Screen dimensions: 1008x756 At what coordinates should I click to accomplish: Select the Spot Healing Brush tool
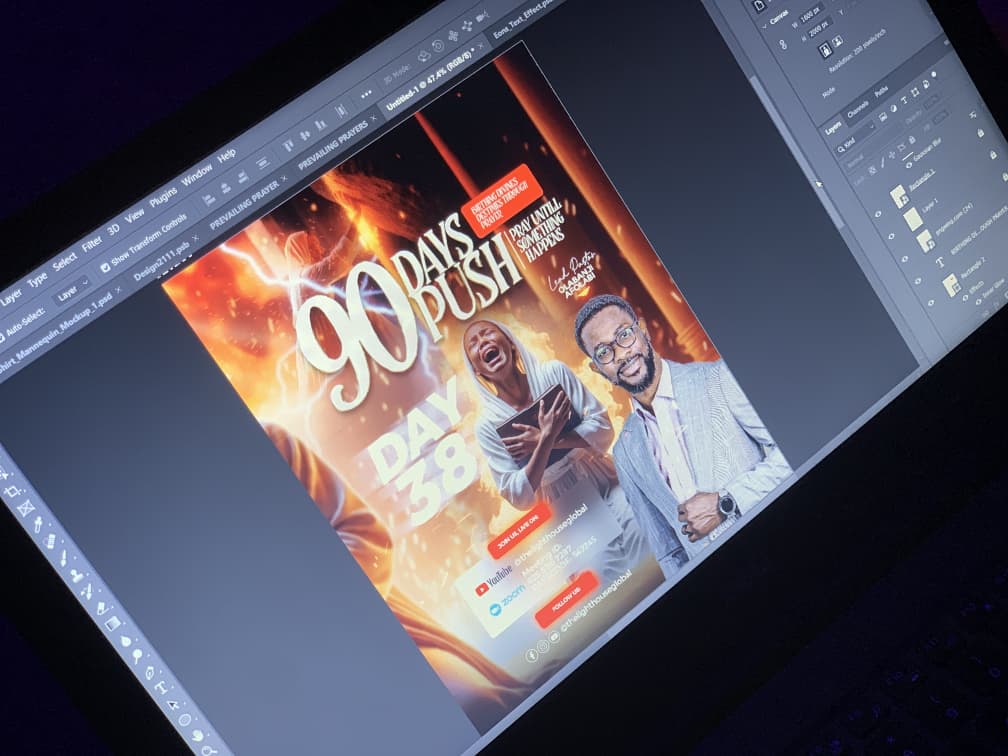pyautogui.click(x=50, y=541)
